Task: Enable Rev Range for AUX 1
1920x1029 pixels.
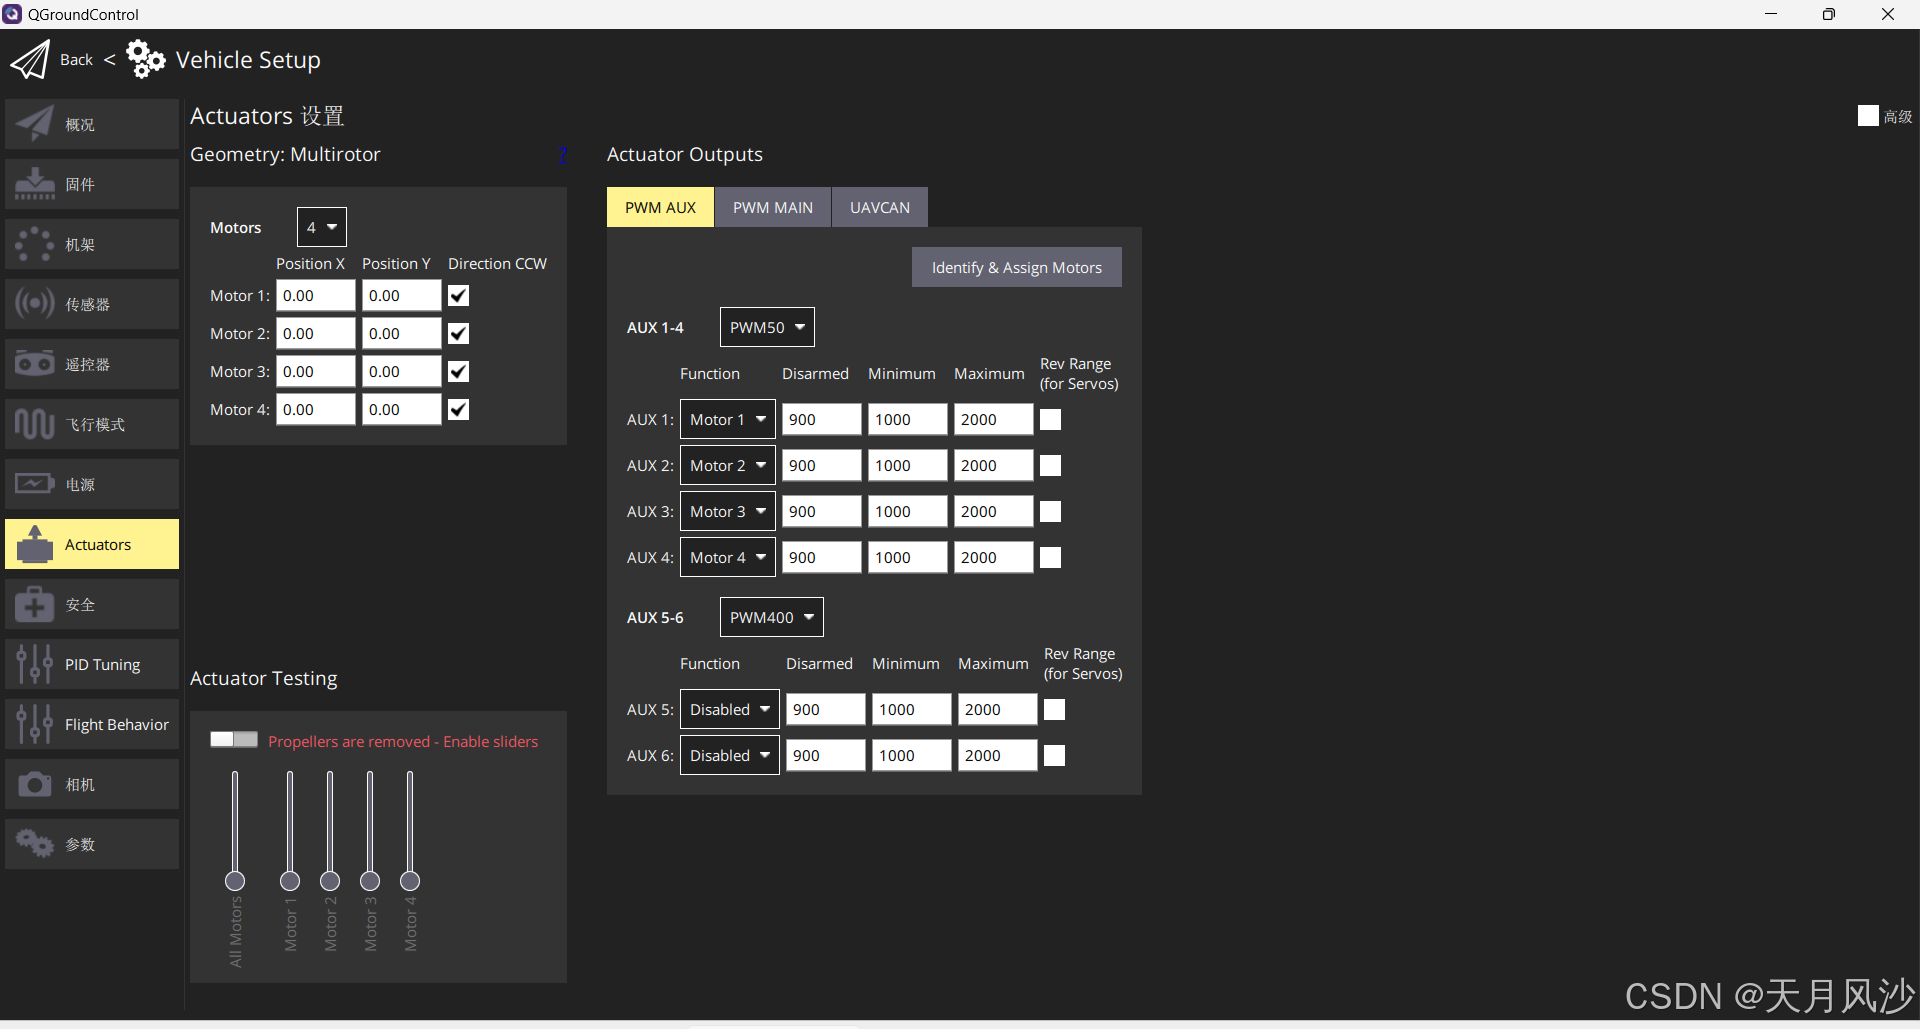Action: click(1050, 419)
